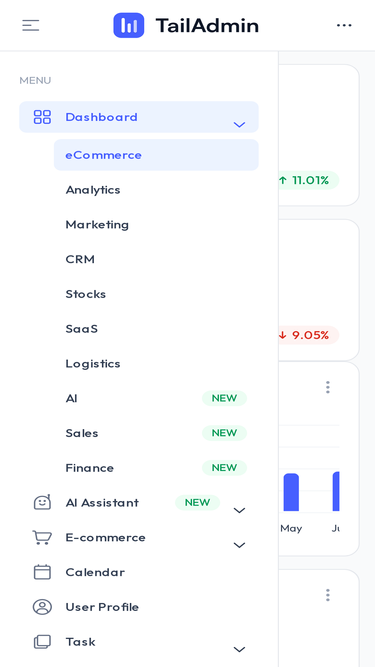Click the User Profile avatar icon
The height and width of the screenshot is (667, 375).
[x=42, y=607]
